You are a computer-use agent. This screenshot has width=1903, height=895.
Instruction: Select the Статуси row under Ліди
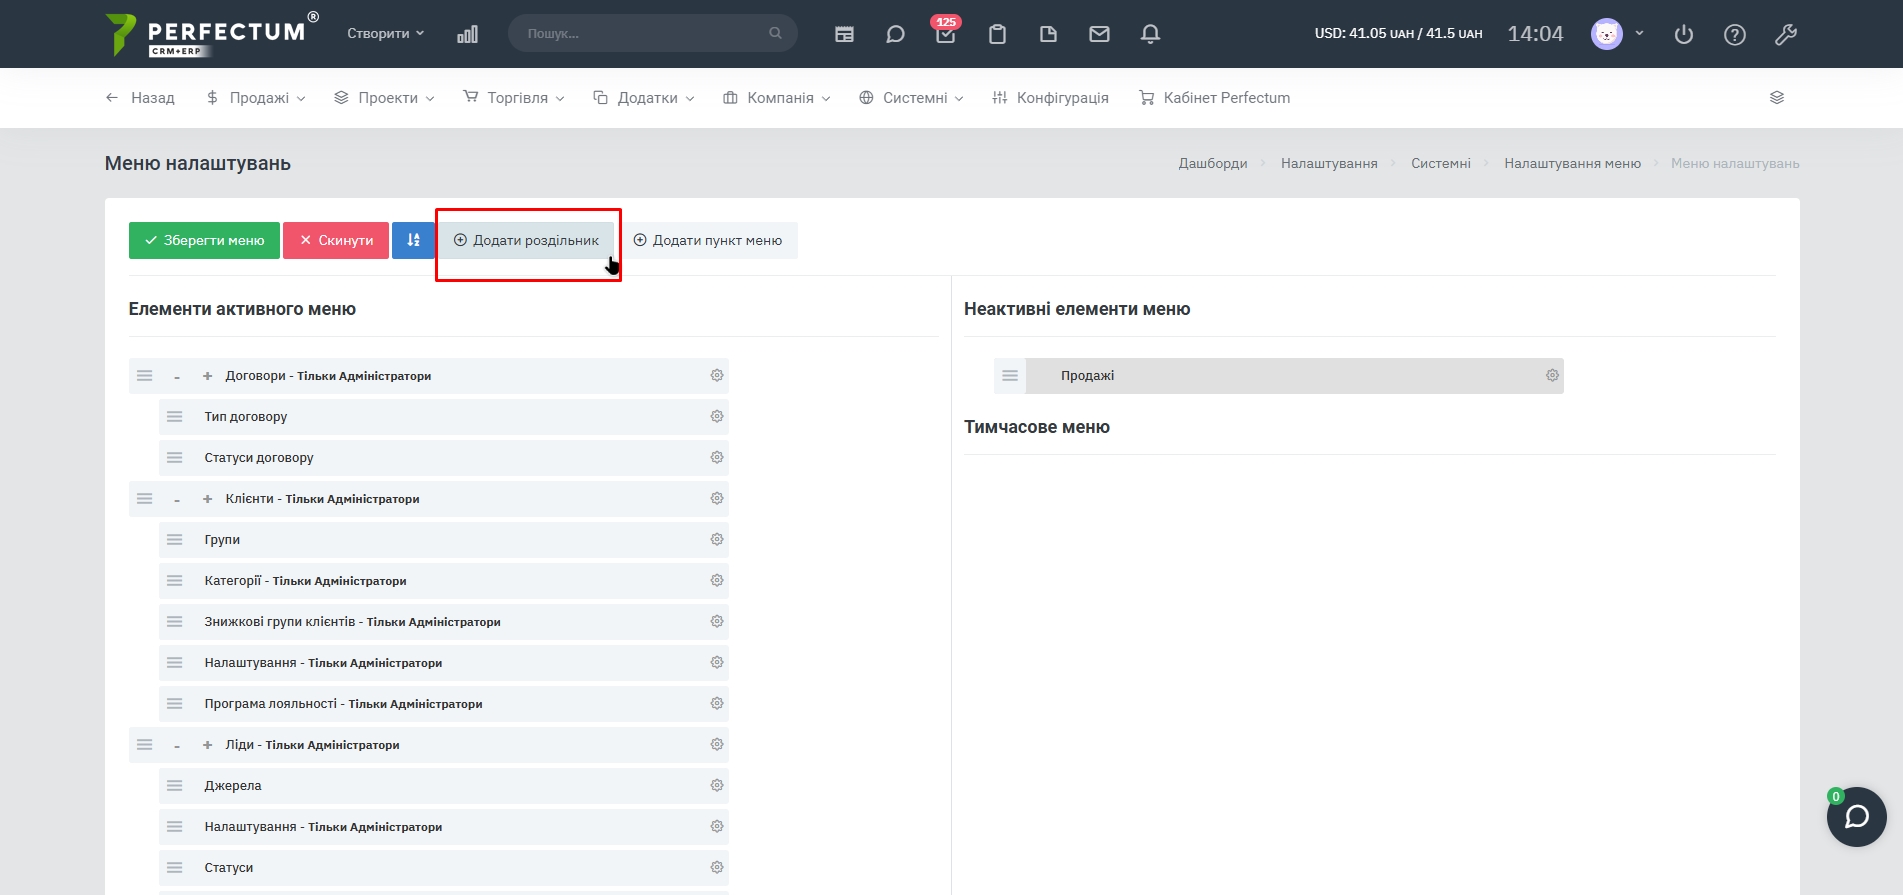point(444,867)
